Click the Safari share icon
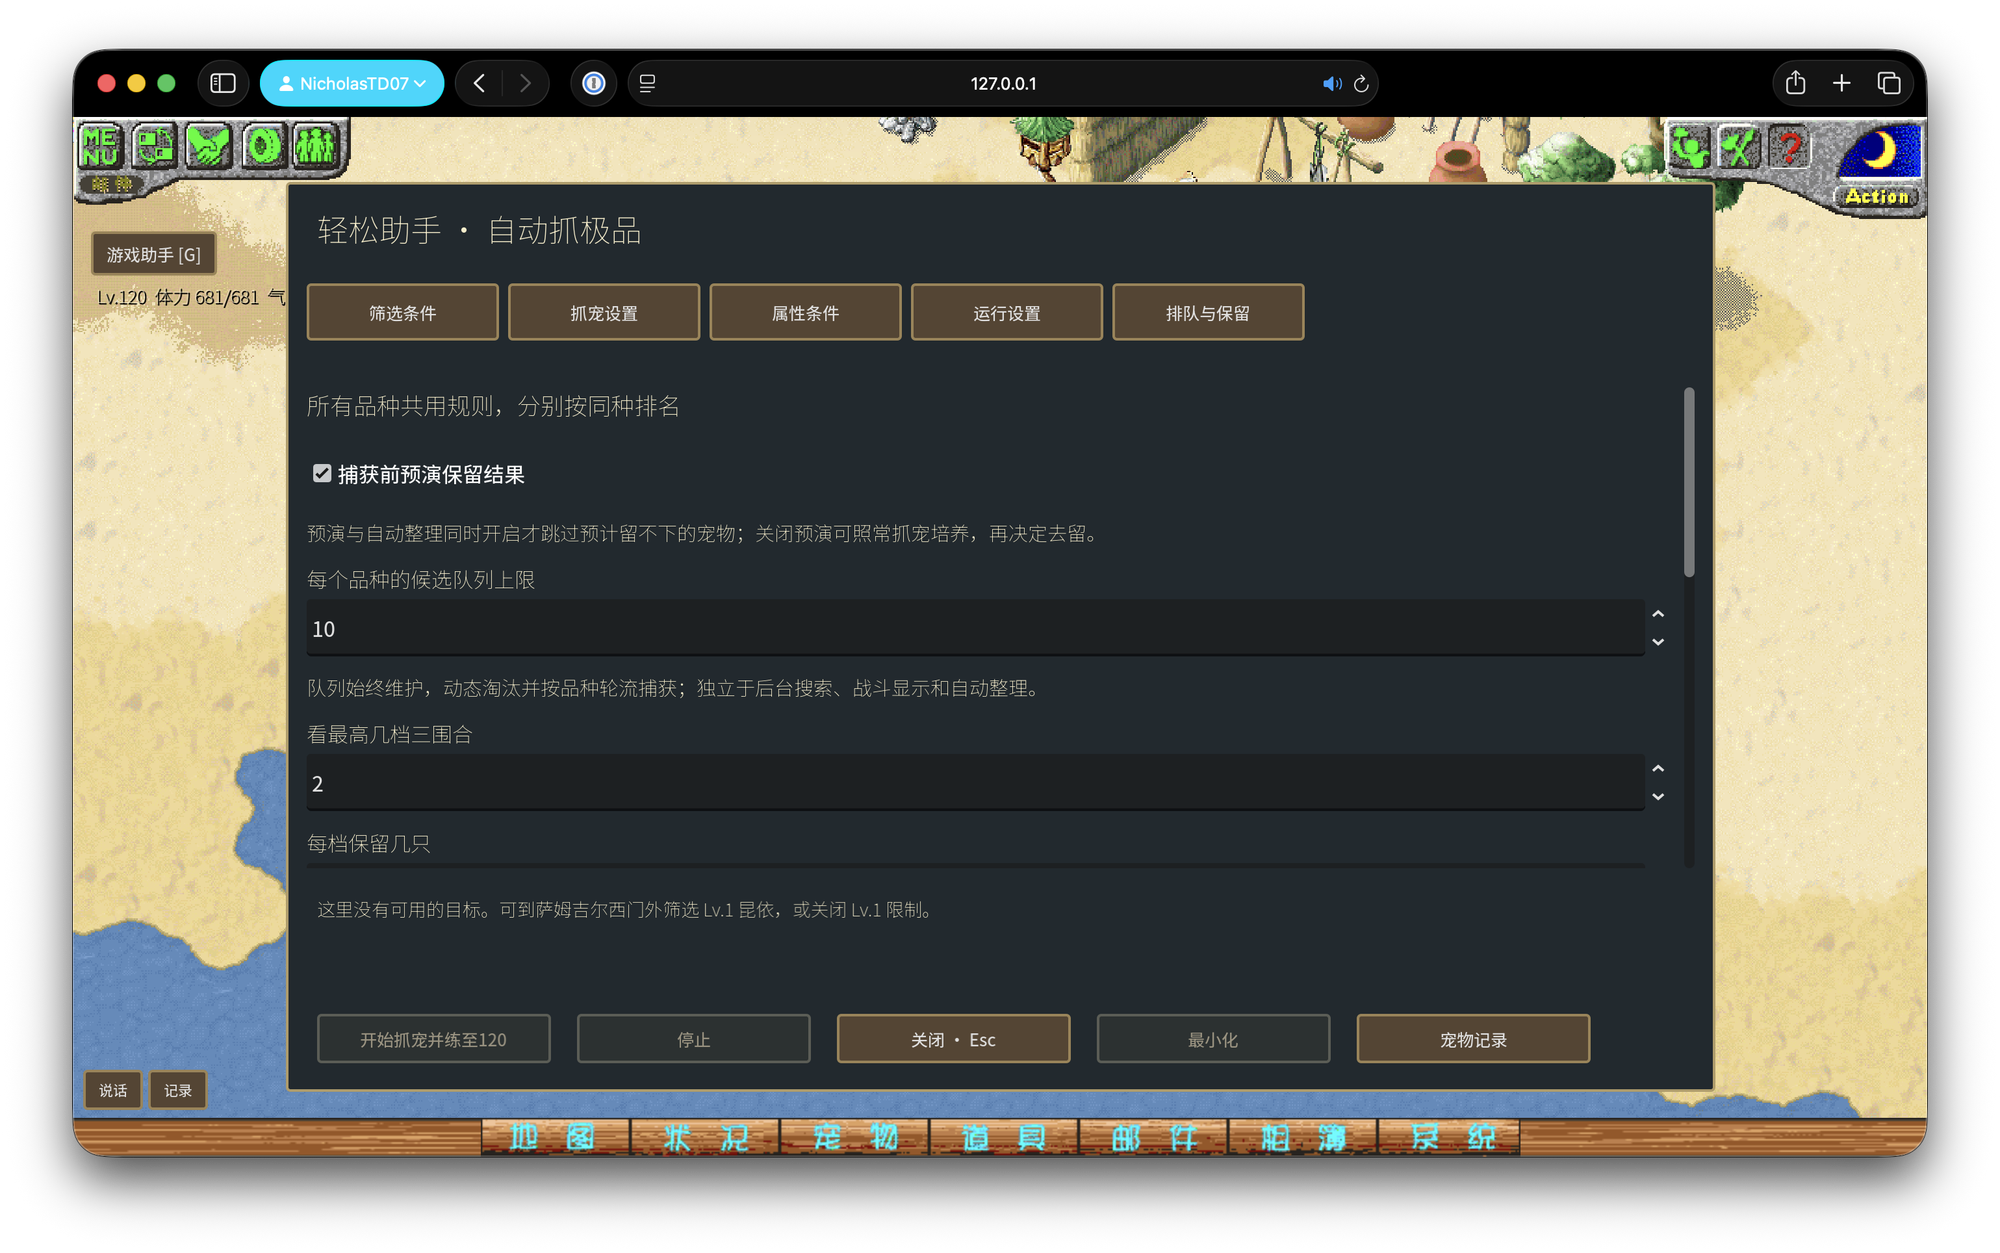This screenshot has width=2000, height=1253. [1795, 83]
